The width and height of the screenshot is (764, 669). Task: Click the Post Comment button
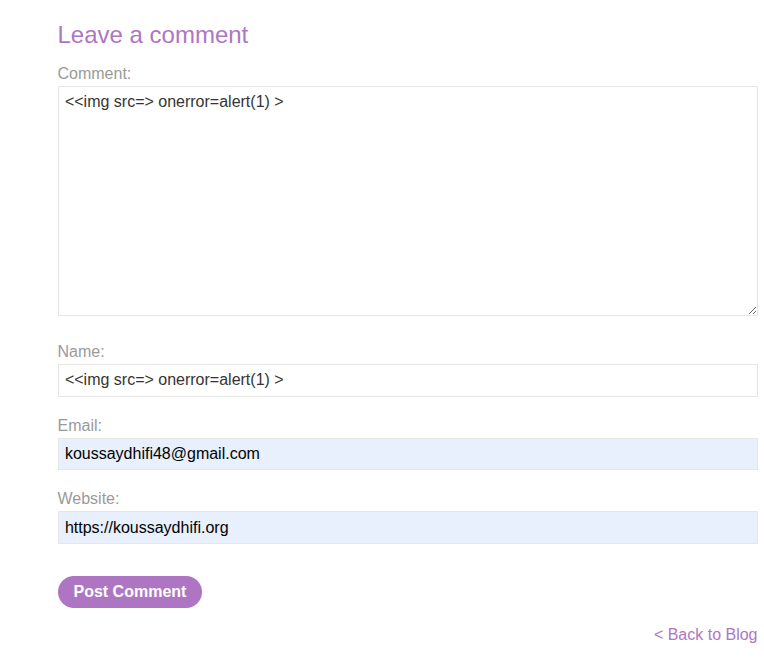tap(130, 592)
